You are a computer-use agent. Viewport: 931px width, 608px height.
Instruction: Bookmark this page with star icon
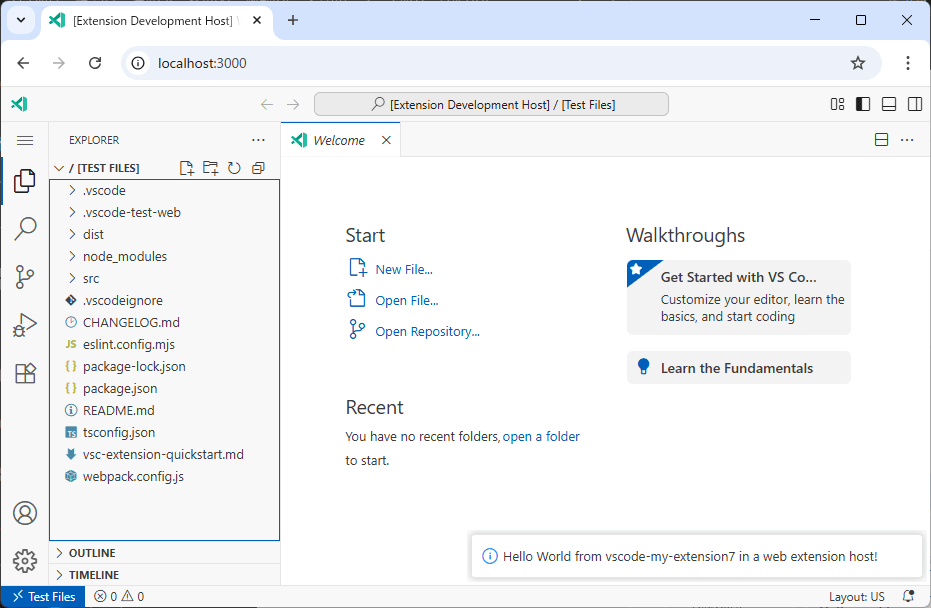857,63
